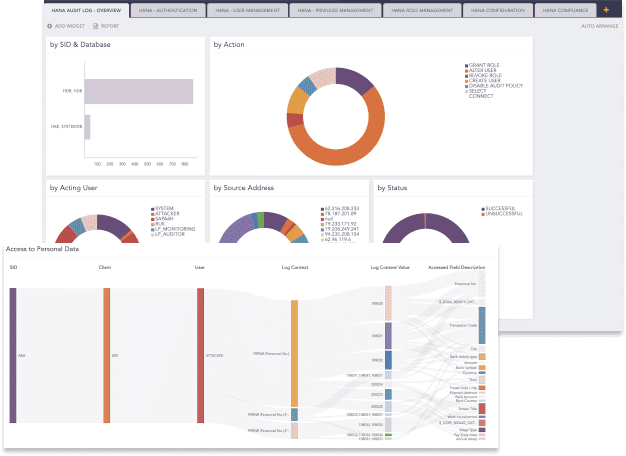Viewport: 626px width, 456px height.
Task: Switch to the HANA - Authentication tab
Action: 168,10
